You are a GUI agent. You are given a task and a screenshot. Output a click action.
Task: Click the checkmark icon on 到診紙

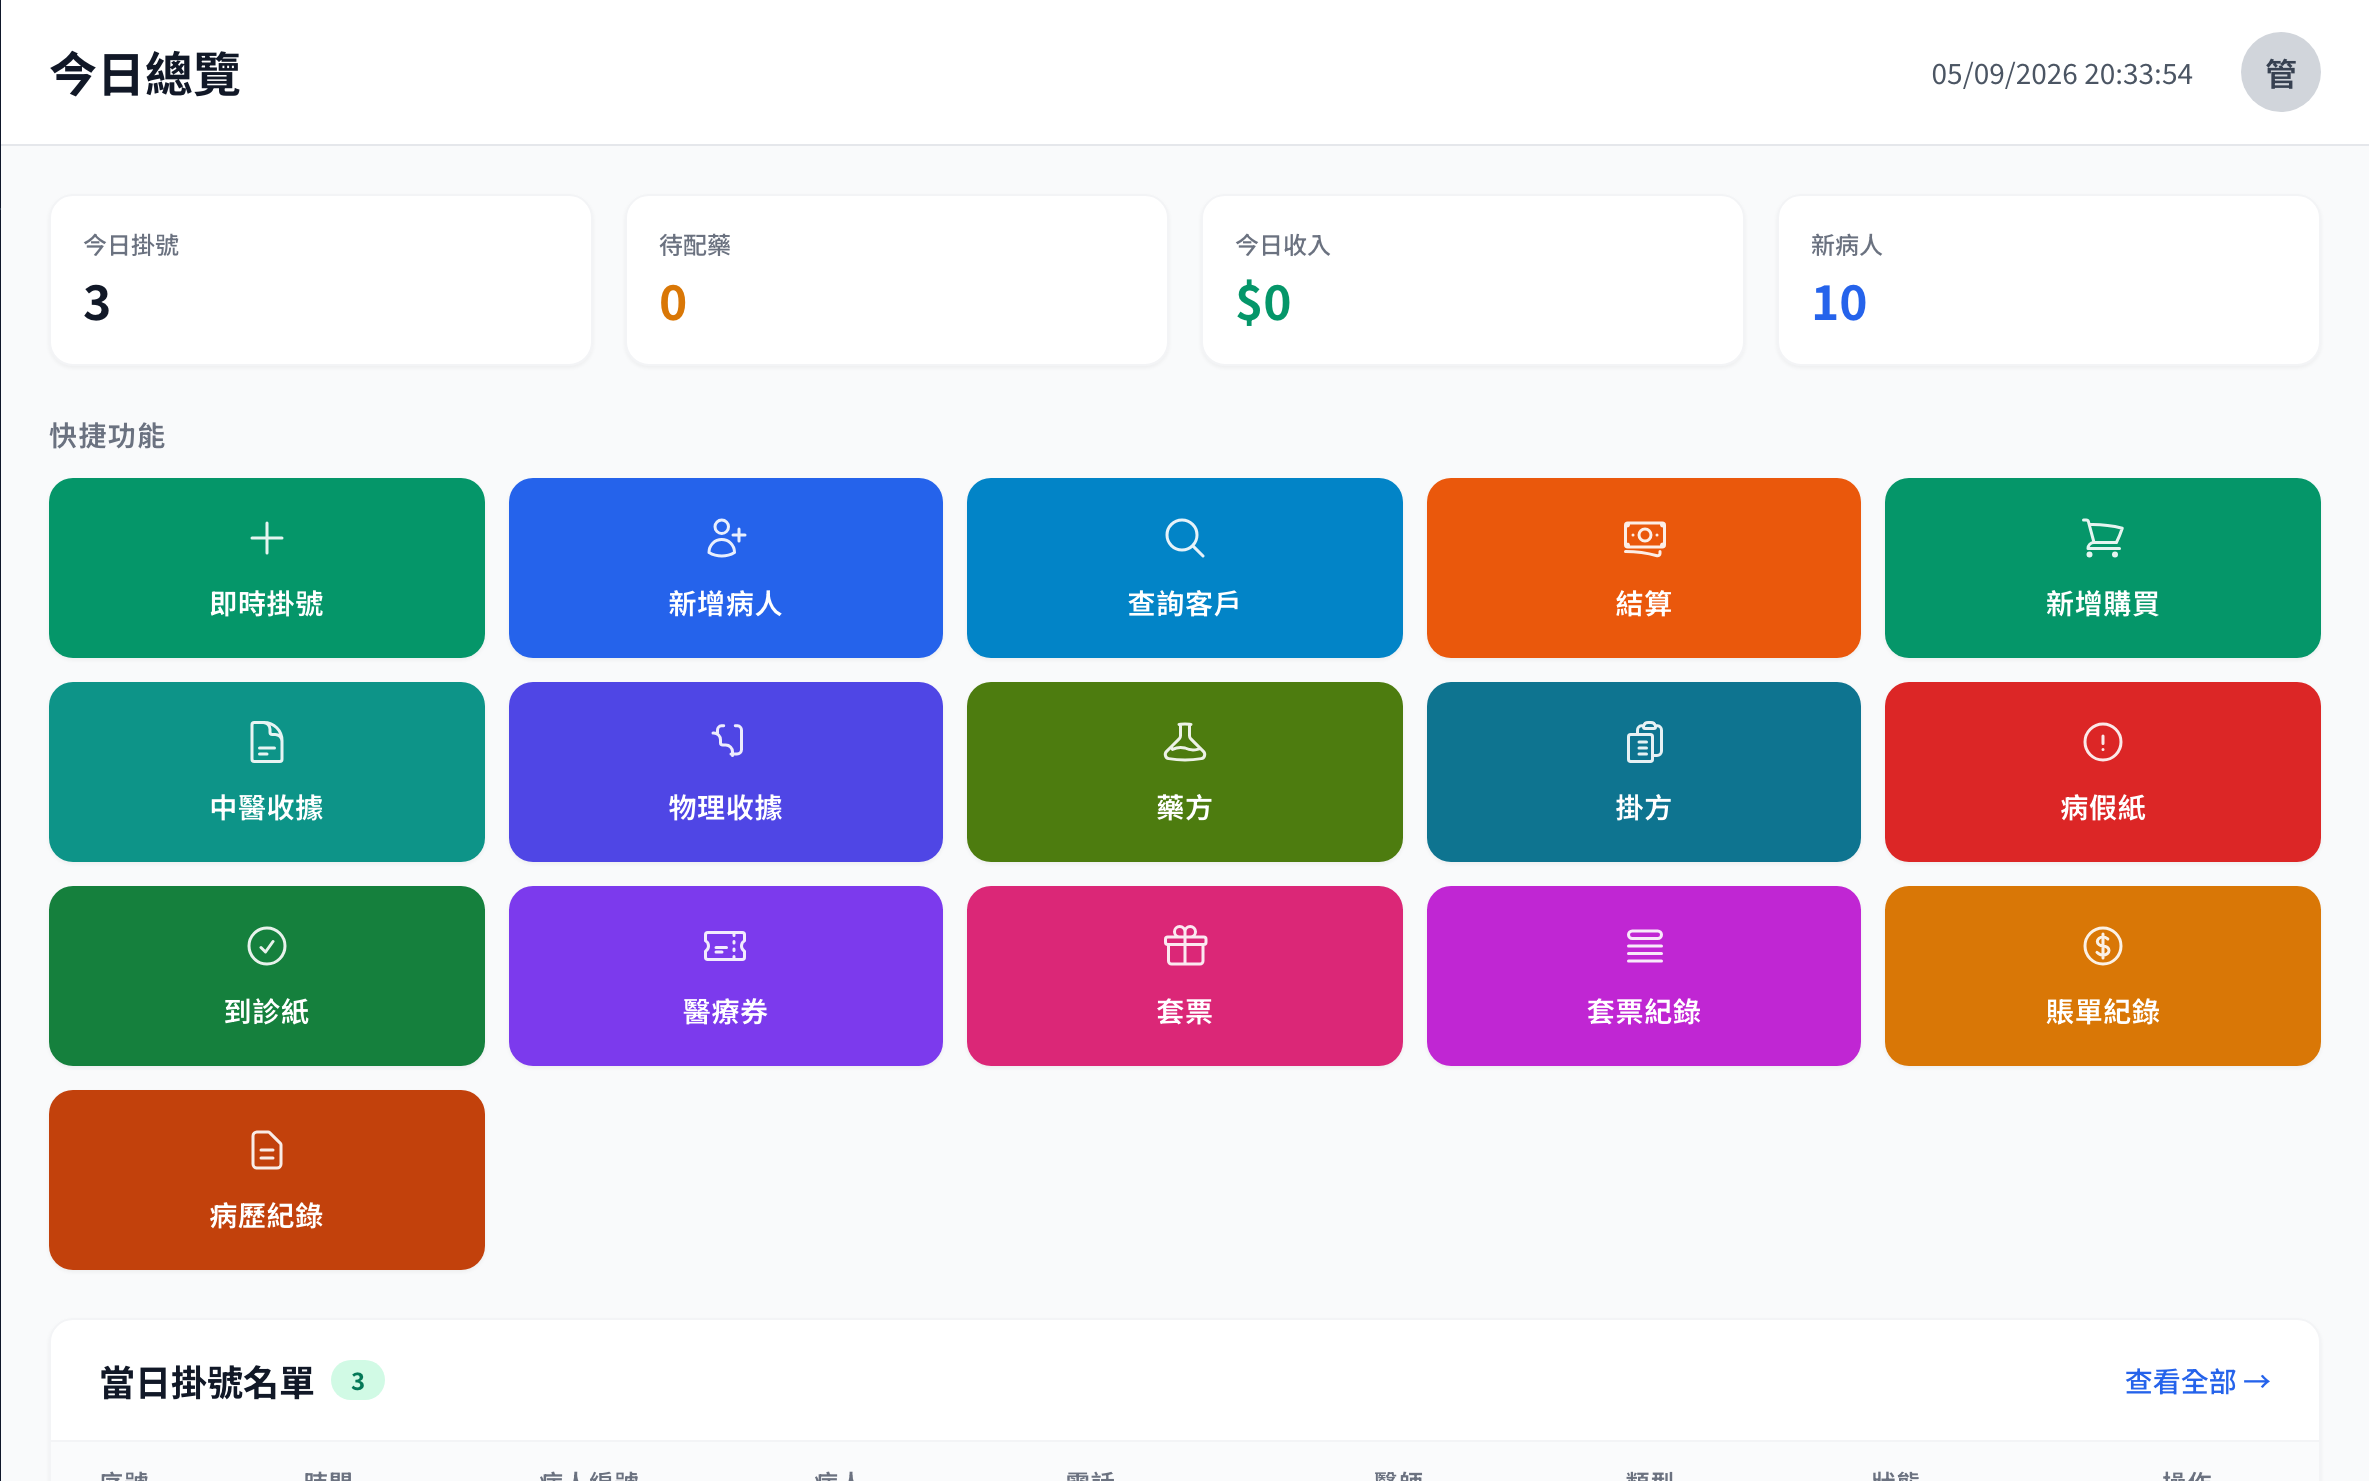coord(266,946)
